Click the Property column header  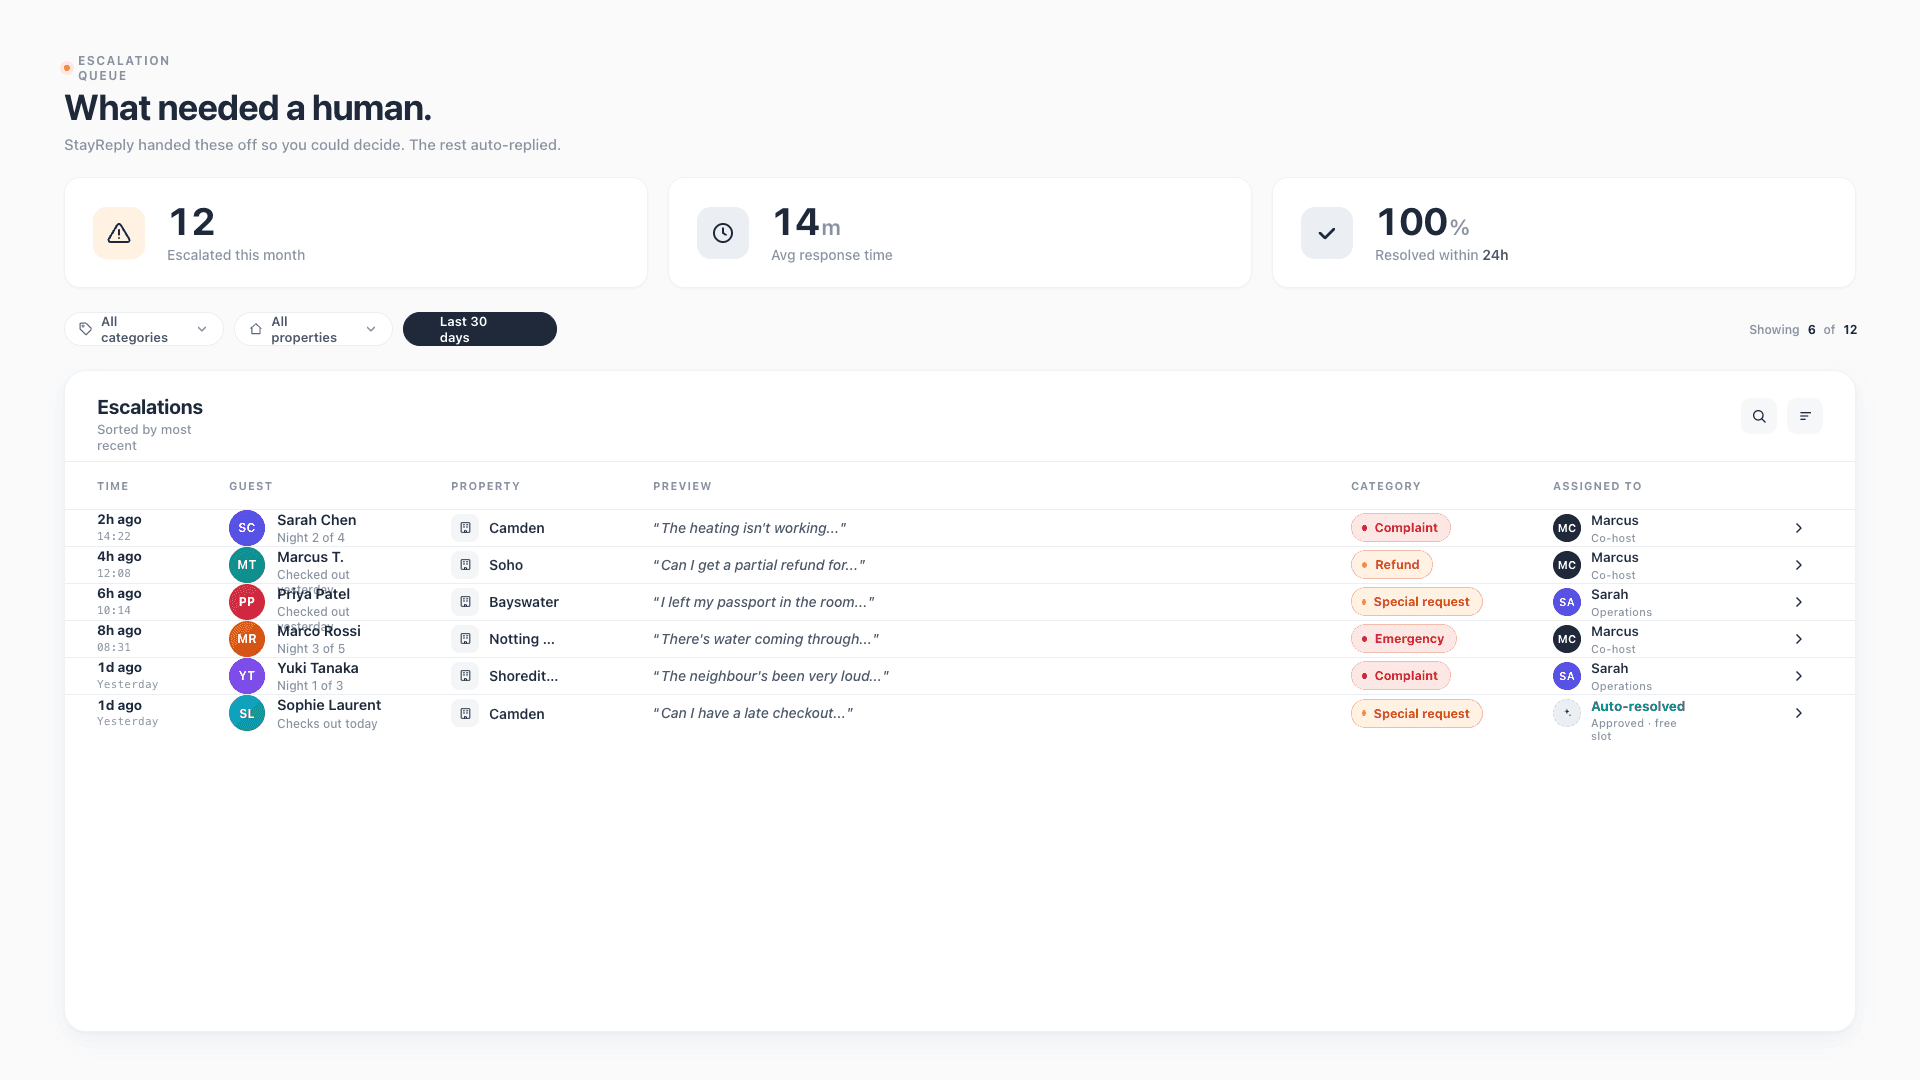click(485, 486)
